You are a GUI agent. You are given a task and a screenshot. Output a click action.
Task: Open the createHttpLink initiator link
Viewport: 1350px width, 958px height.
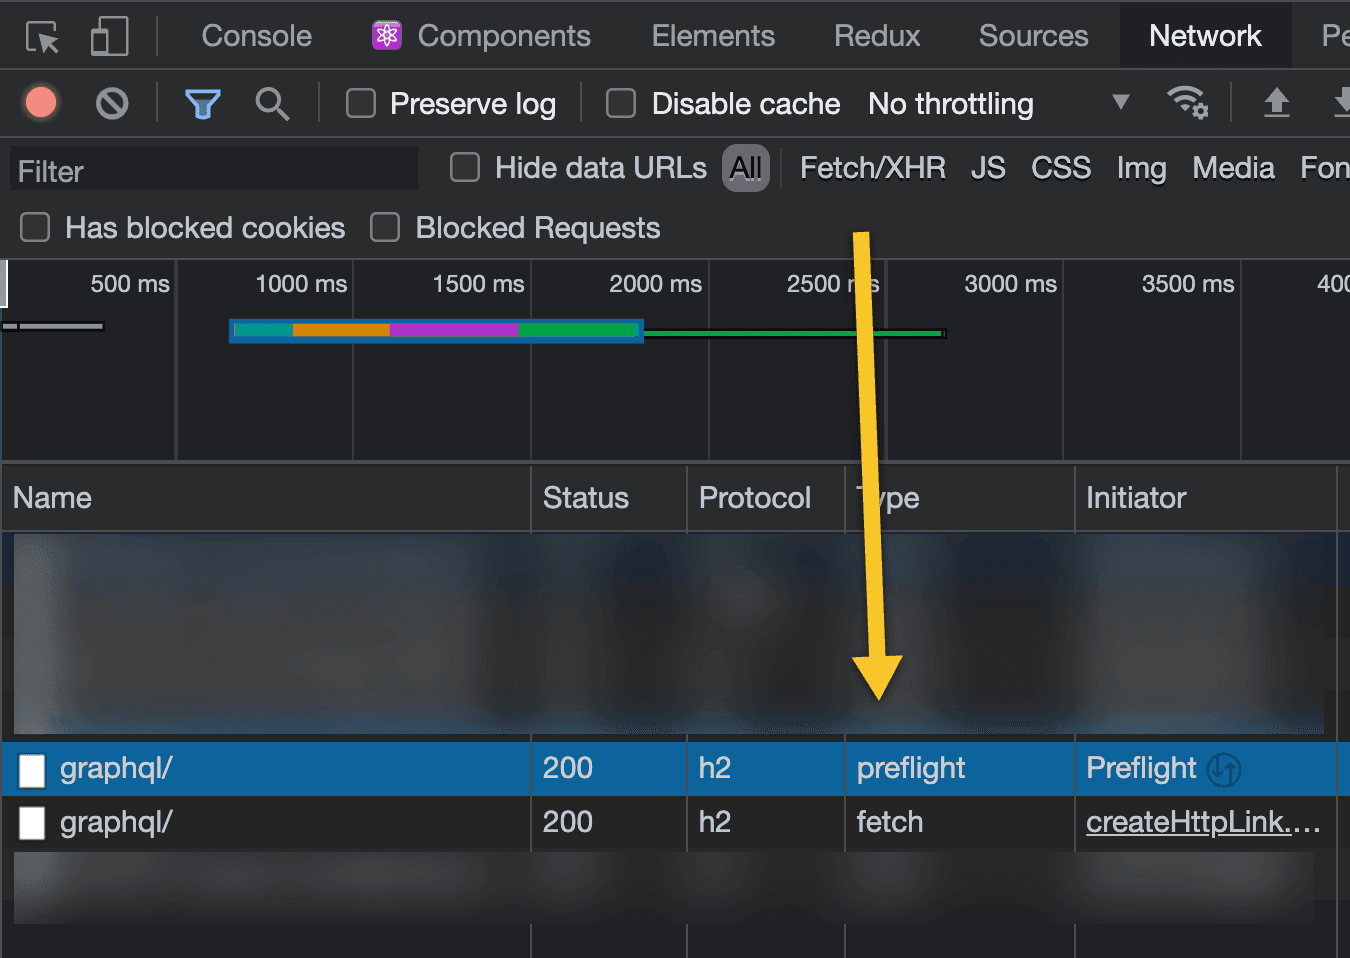click(1203, 822)
